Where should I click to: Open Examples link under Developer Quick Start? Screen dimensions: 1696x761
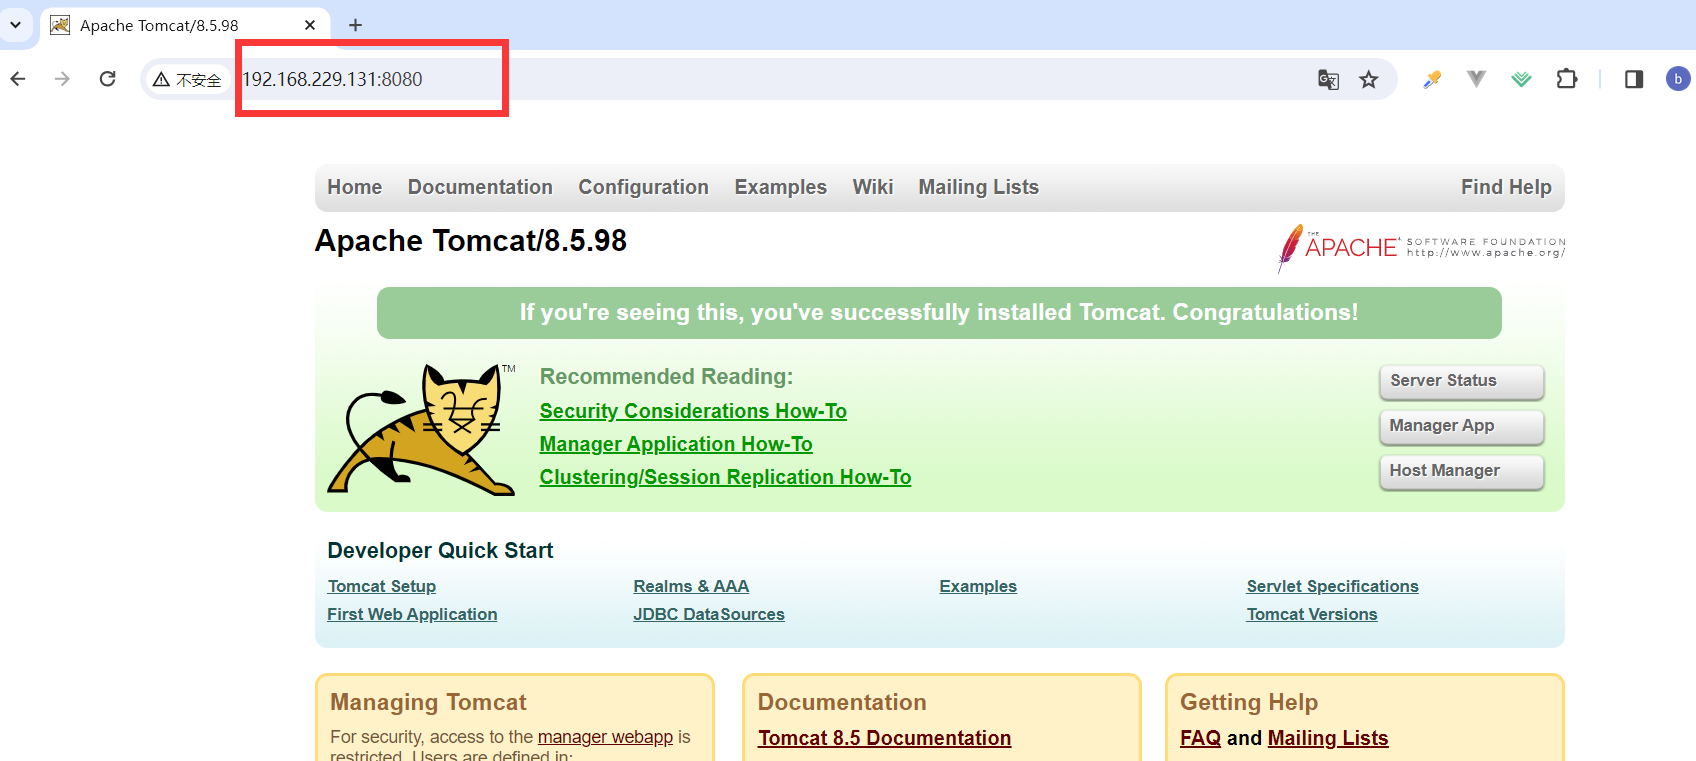(x=978, y=586)
